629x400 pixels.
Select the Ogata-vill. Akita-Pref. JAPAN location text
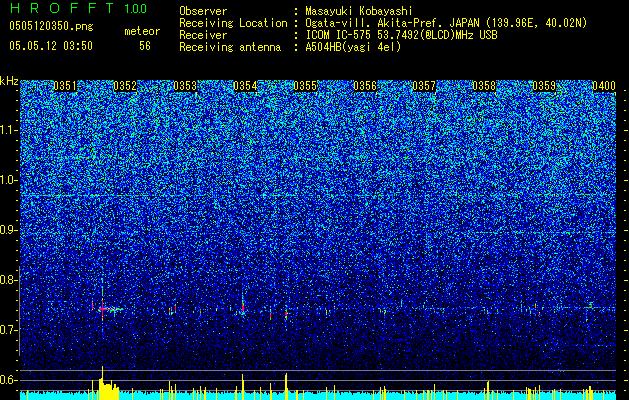click(x=446, y=23)
